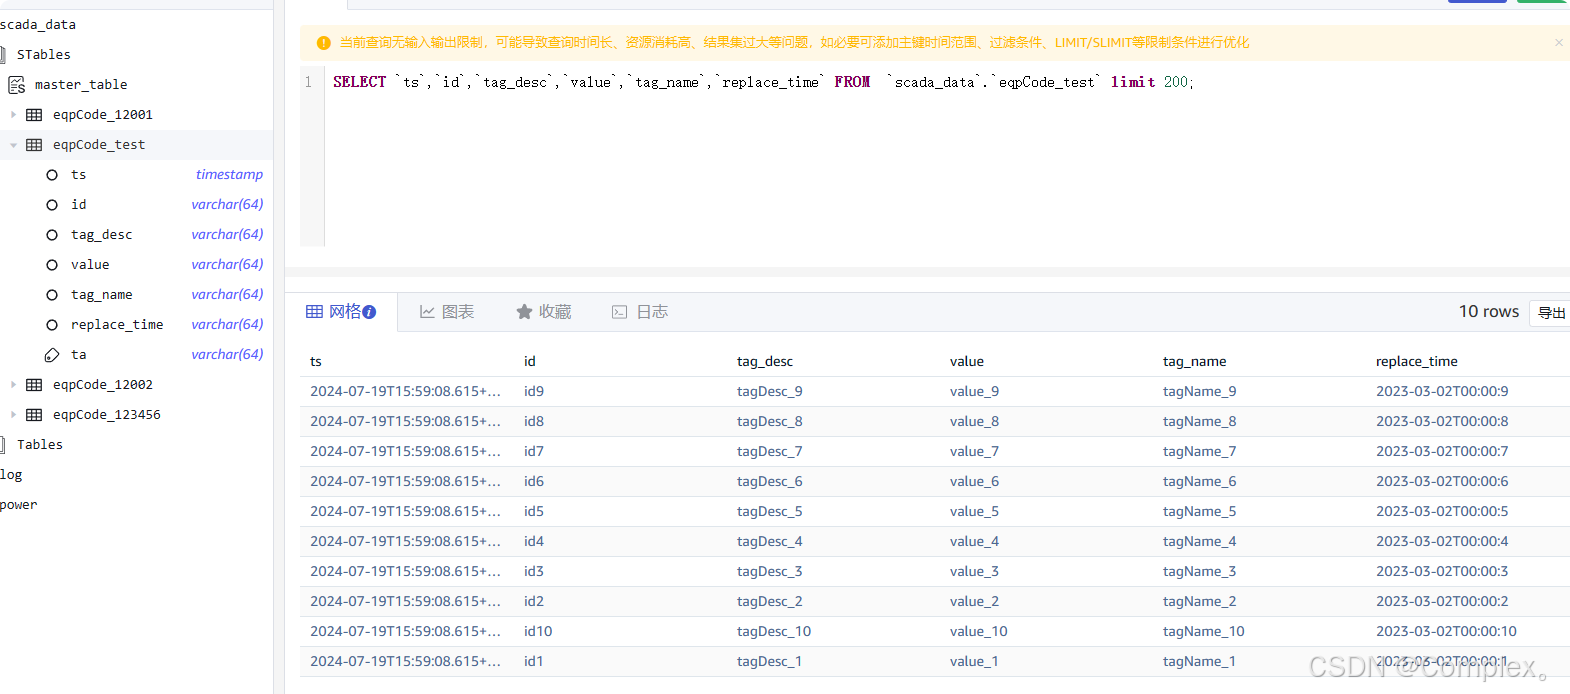Click the table icon beside eqpCode_12002
This screenshot has height=694, width=1570.
click(34, 385)
